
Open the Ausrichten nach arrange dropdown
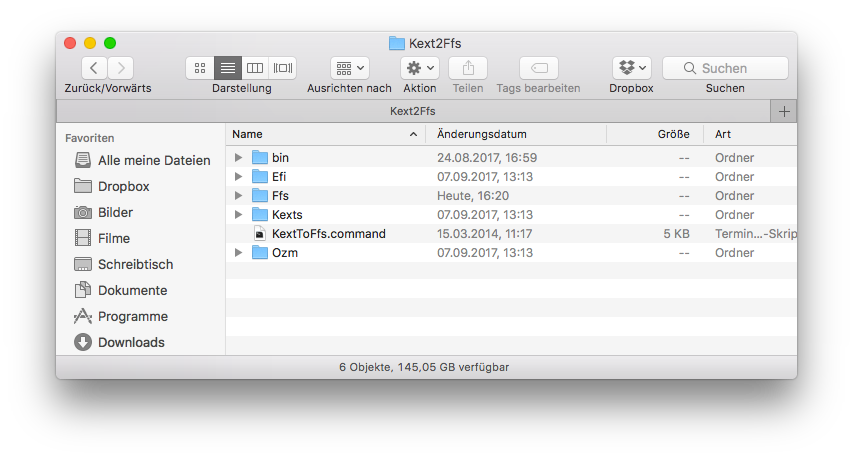point(349,68)
